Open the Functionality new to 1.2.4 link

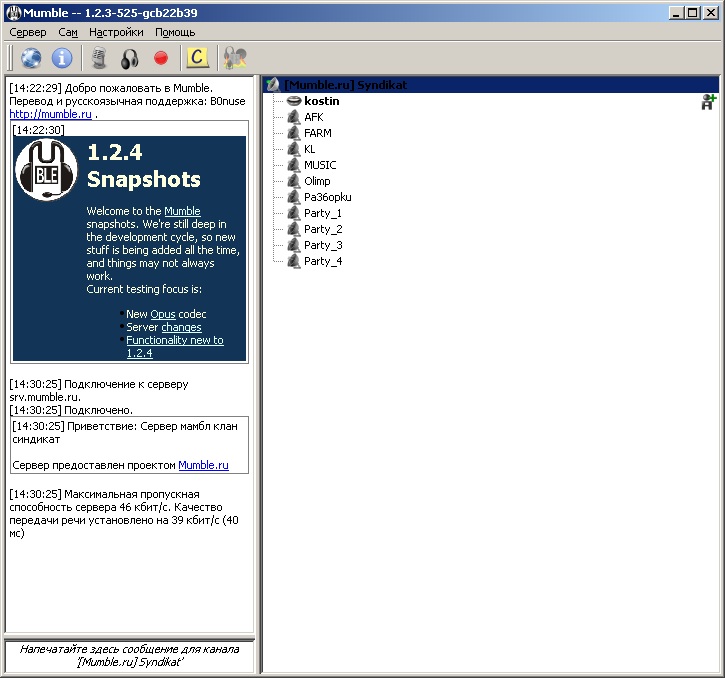pyautogui.click(x=175, y=346)
